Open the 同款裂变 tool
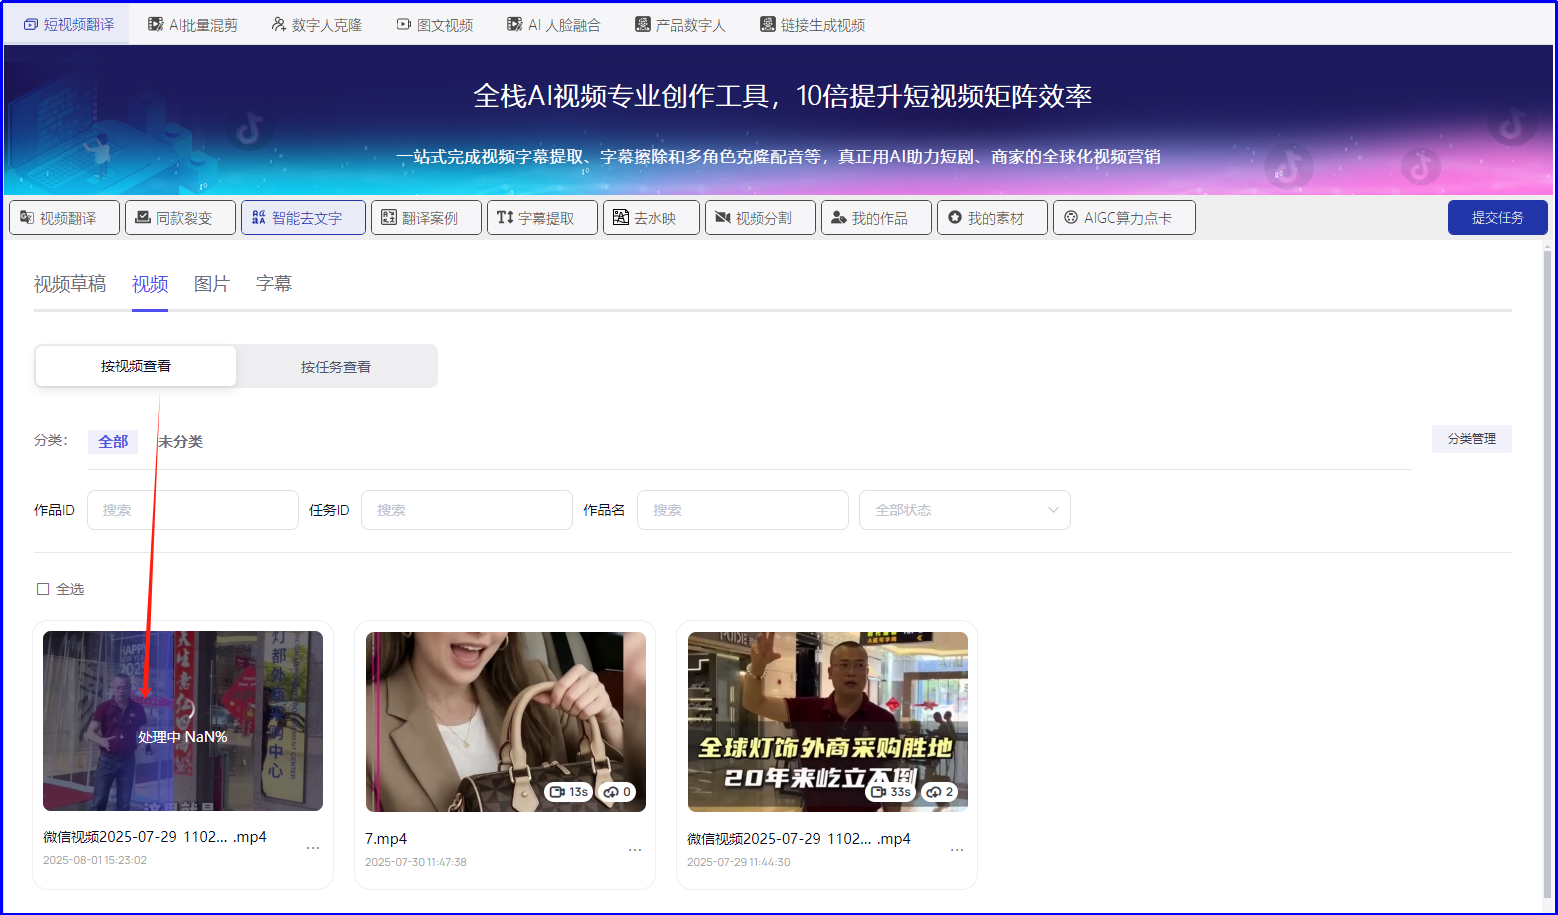1558x915 pixels. pyautogui.click(x=180, y=217)
